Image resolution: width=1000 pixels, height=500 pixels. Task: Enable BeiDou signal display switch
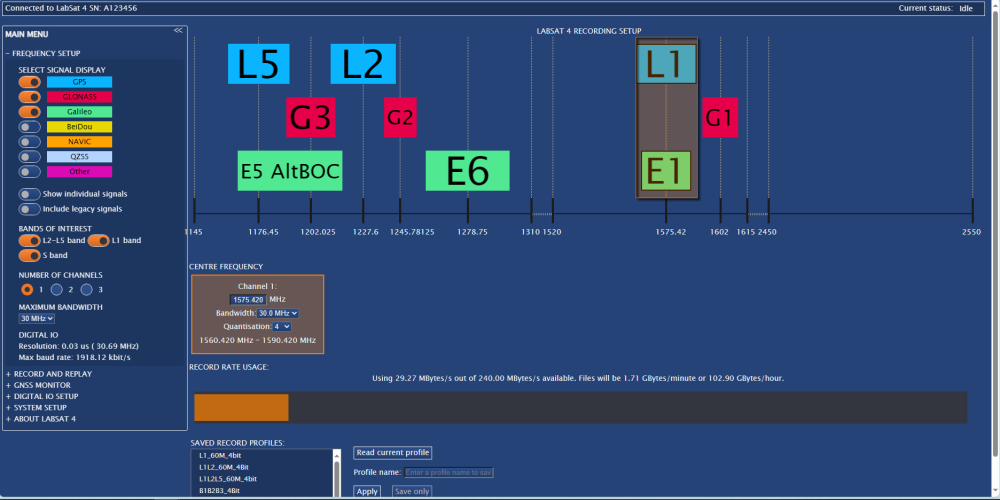pyautogui.click(x=29, y=127)
